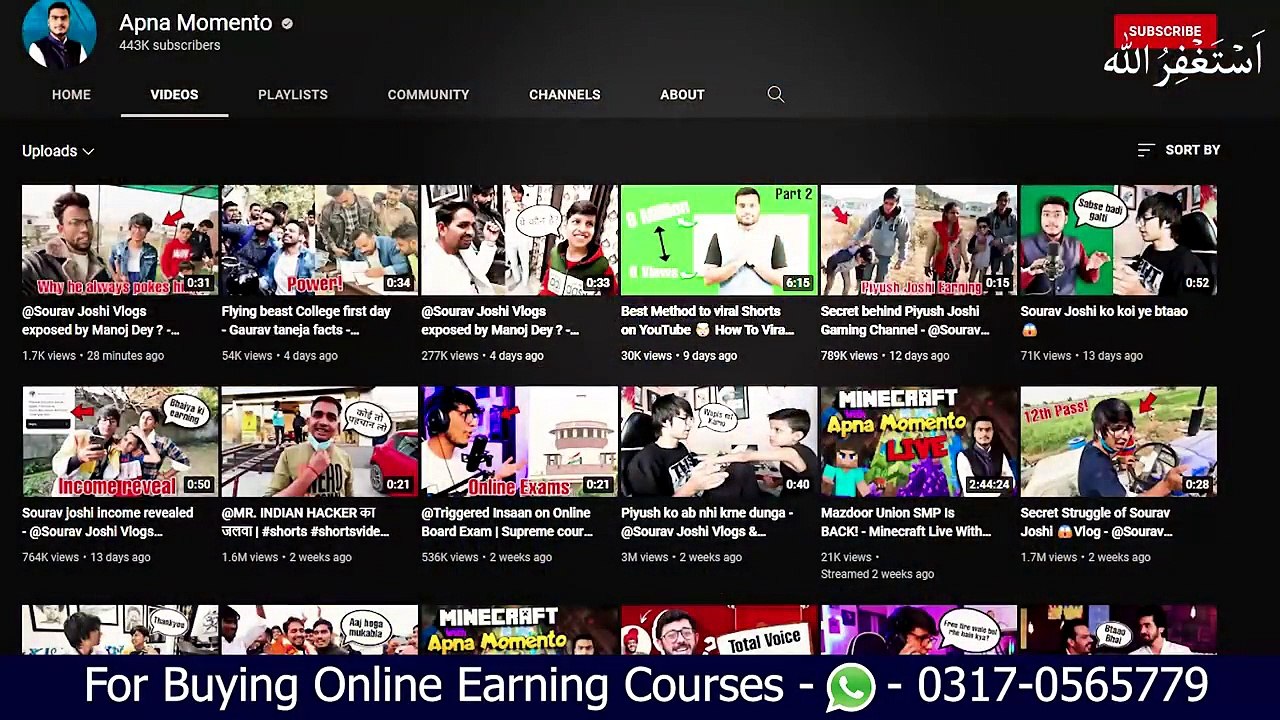Image resolution: width=1280 pixels, height=720 pixels.
Task: Show the CHANNELS tab
Action: 565,94
